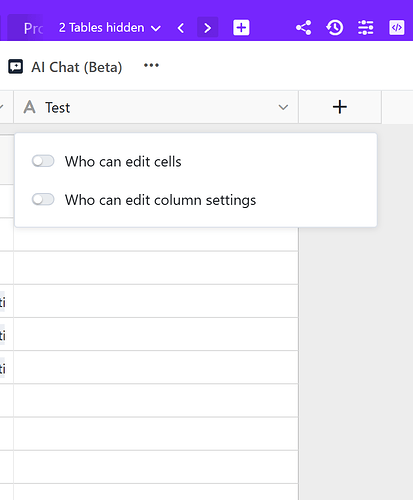Go to next table using right chevron

pos(207,28)
